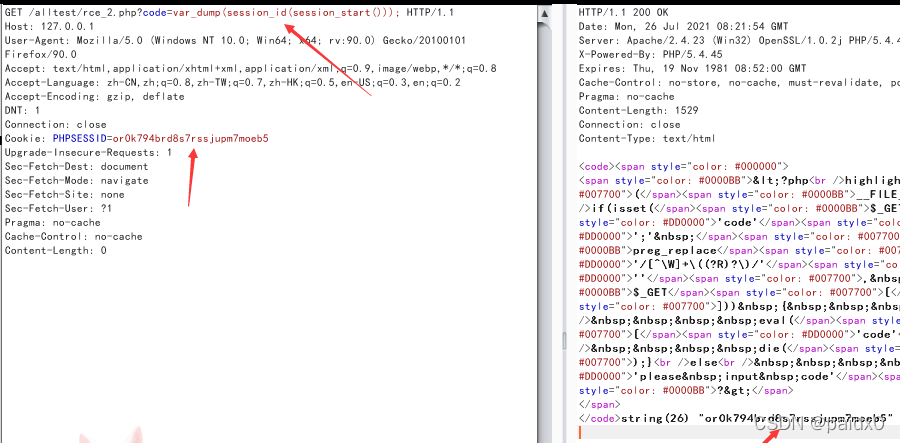Click the Content-Type: text/html header
Viewport: 900px width, 443px height.
click(x=647, y=138)
